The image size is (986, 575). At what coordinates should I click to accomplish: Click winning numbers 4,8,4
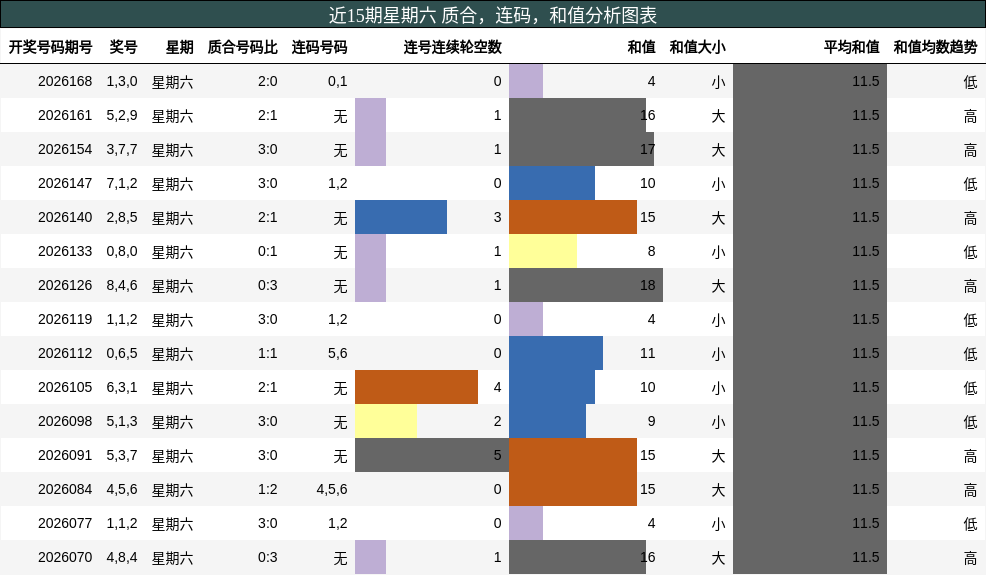(x=122, y=557)
